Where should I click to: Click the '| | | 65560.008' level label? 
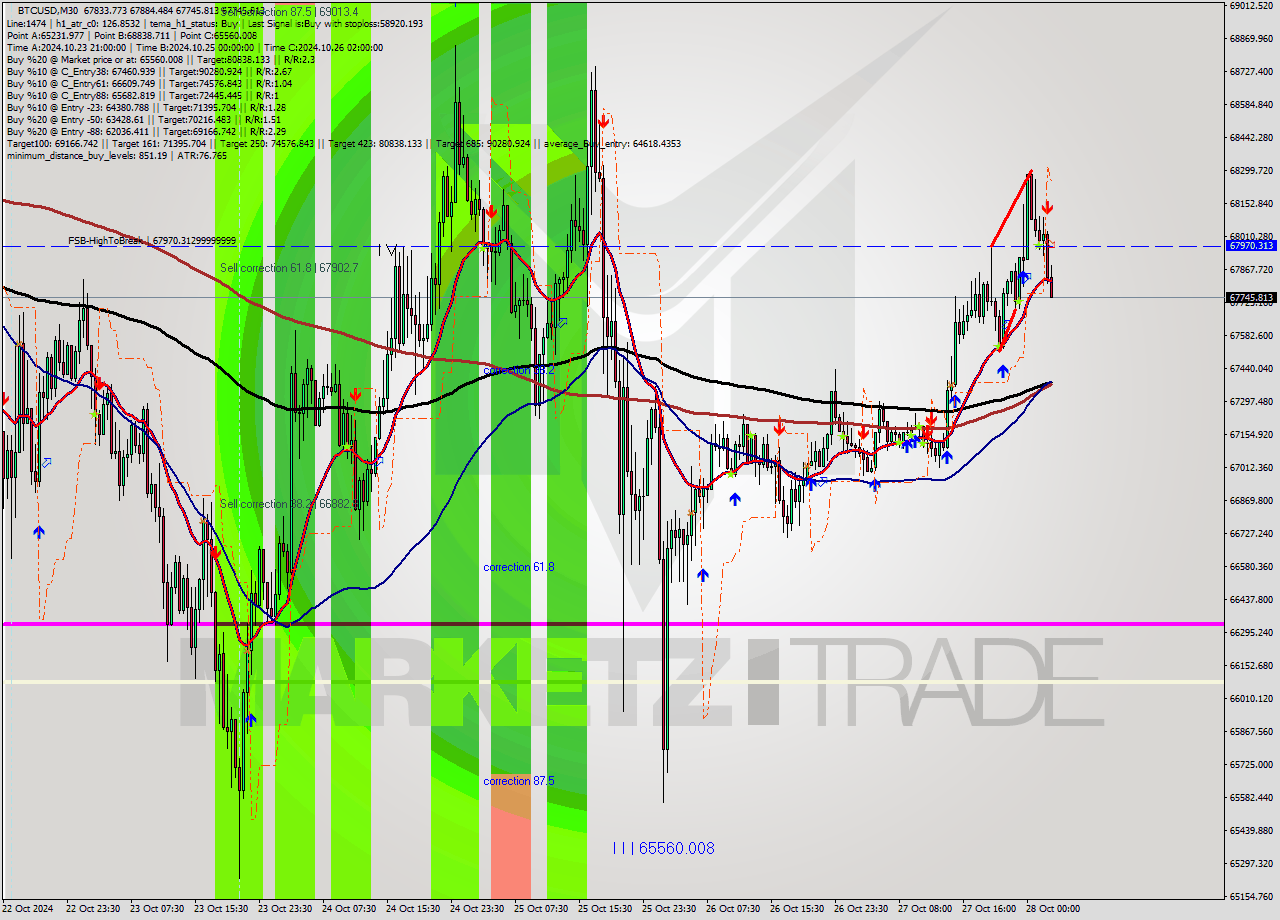click(663, 848)
